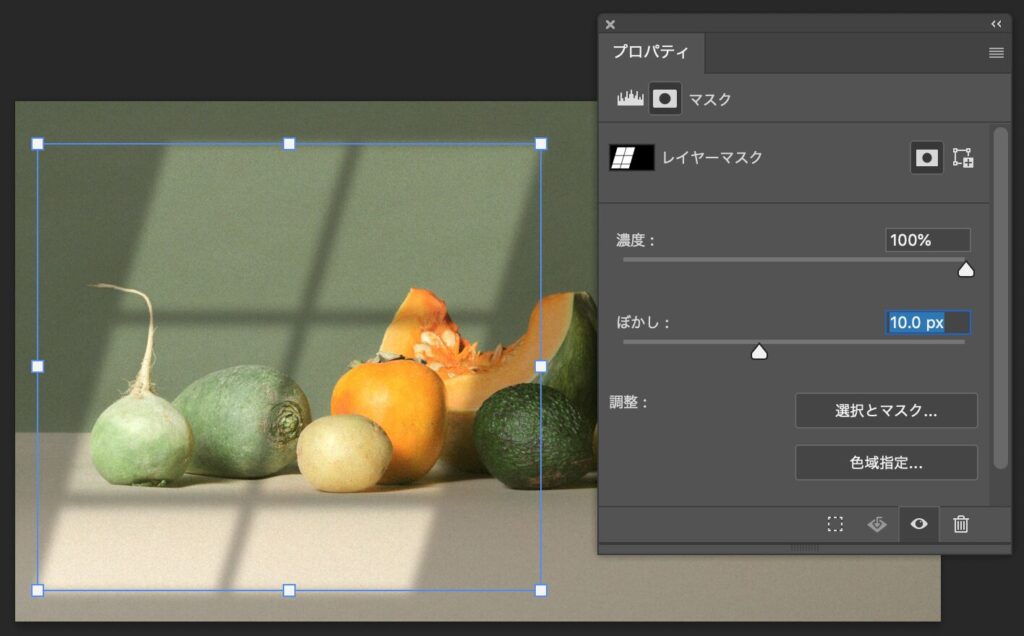Click the ぼかし slider handle
This screenshot has height=636, width=1024.
tap(759, 352)
